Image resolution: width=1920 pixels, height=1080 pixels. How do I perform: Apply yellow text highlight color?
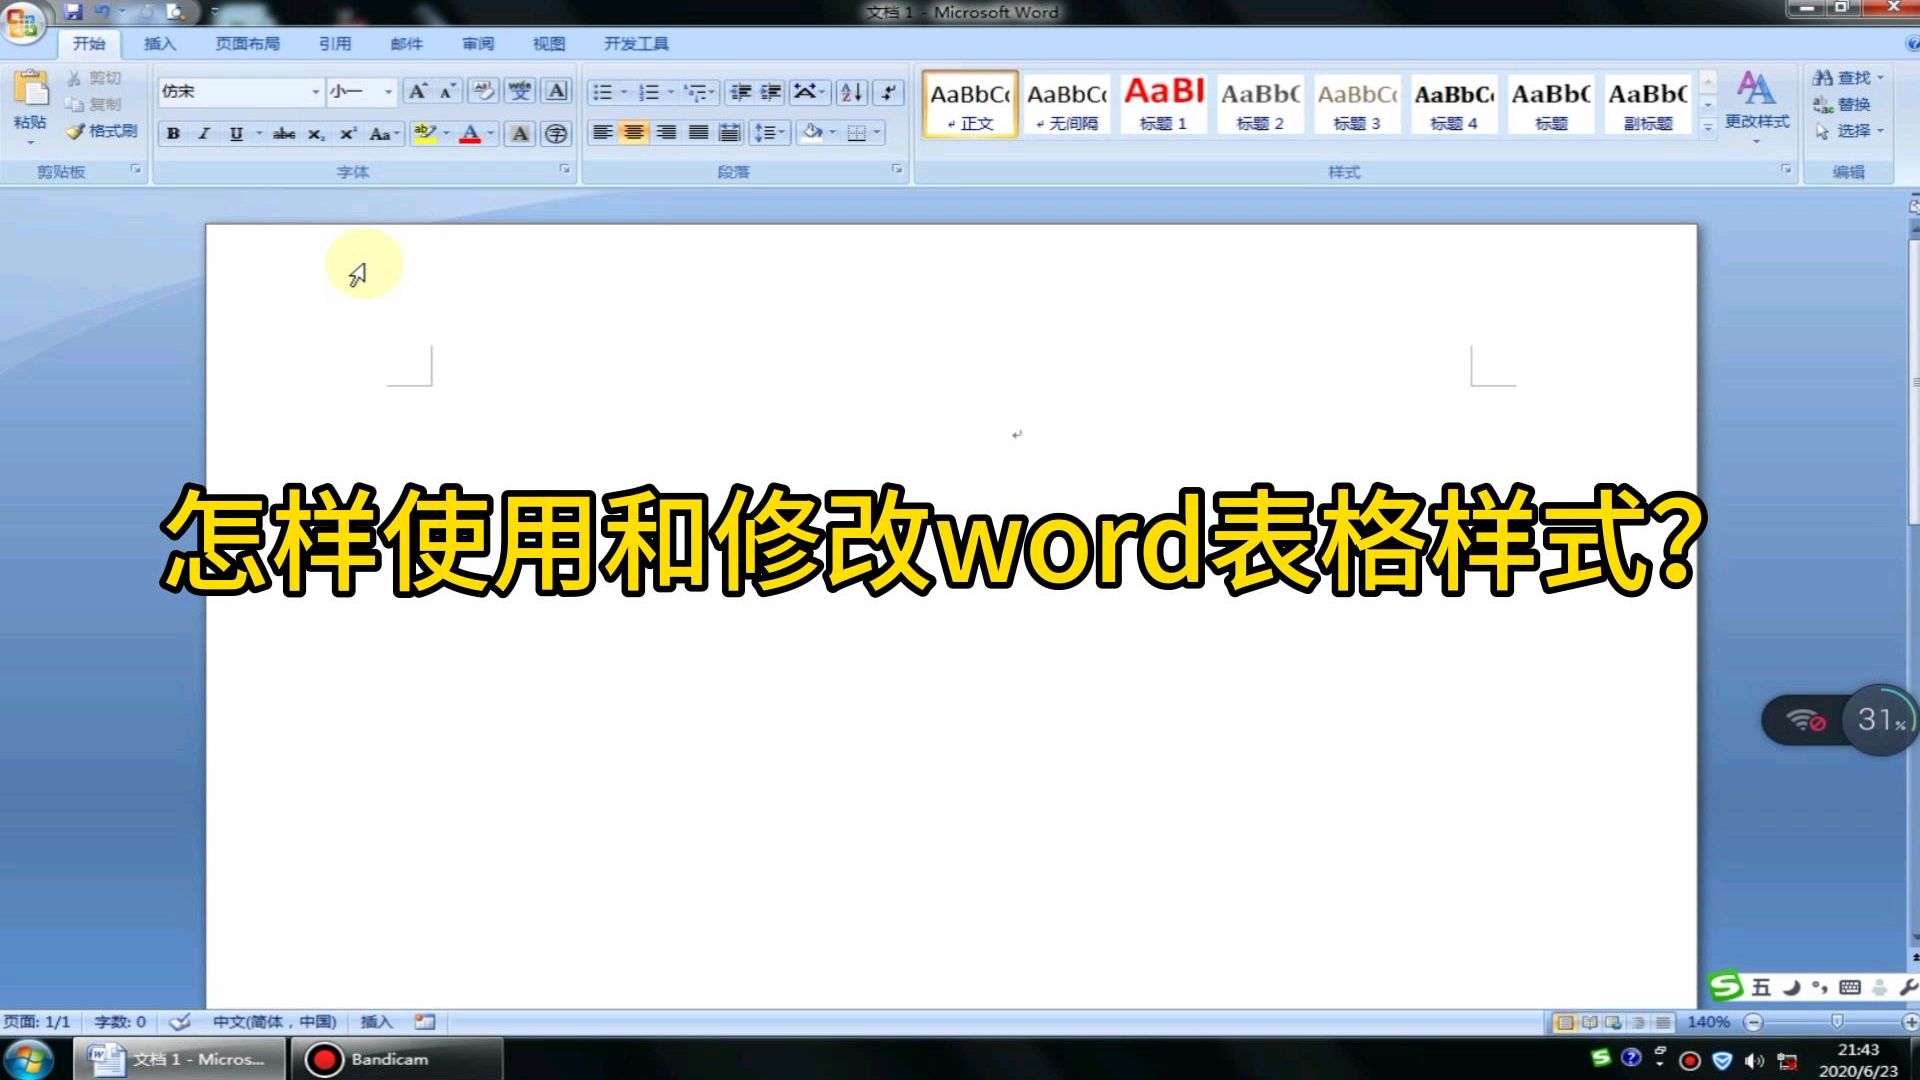[x=425, y=133]
